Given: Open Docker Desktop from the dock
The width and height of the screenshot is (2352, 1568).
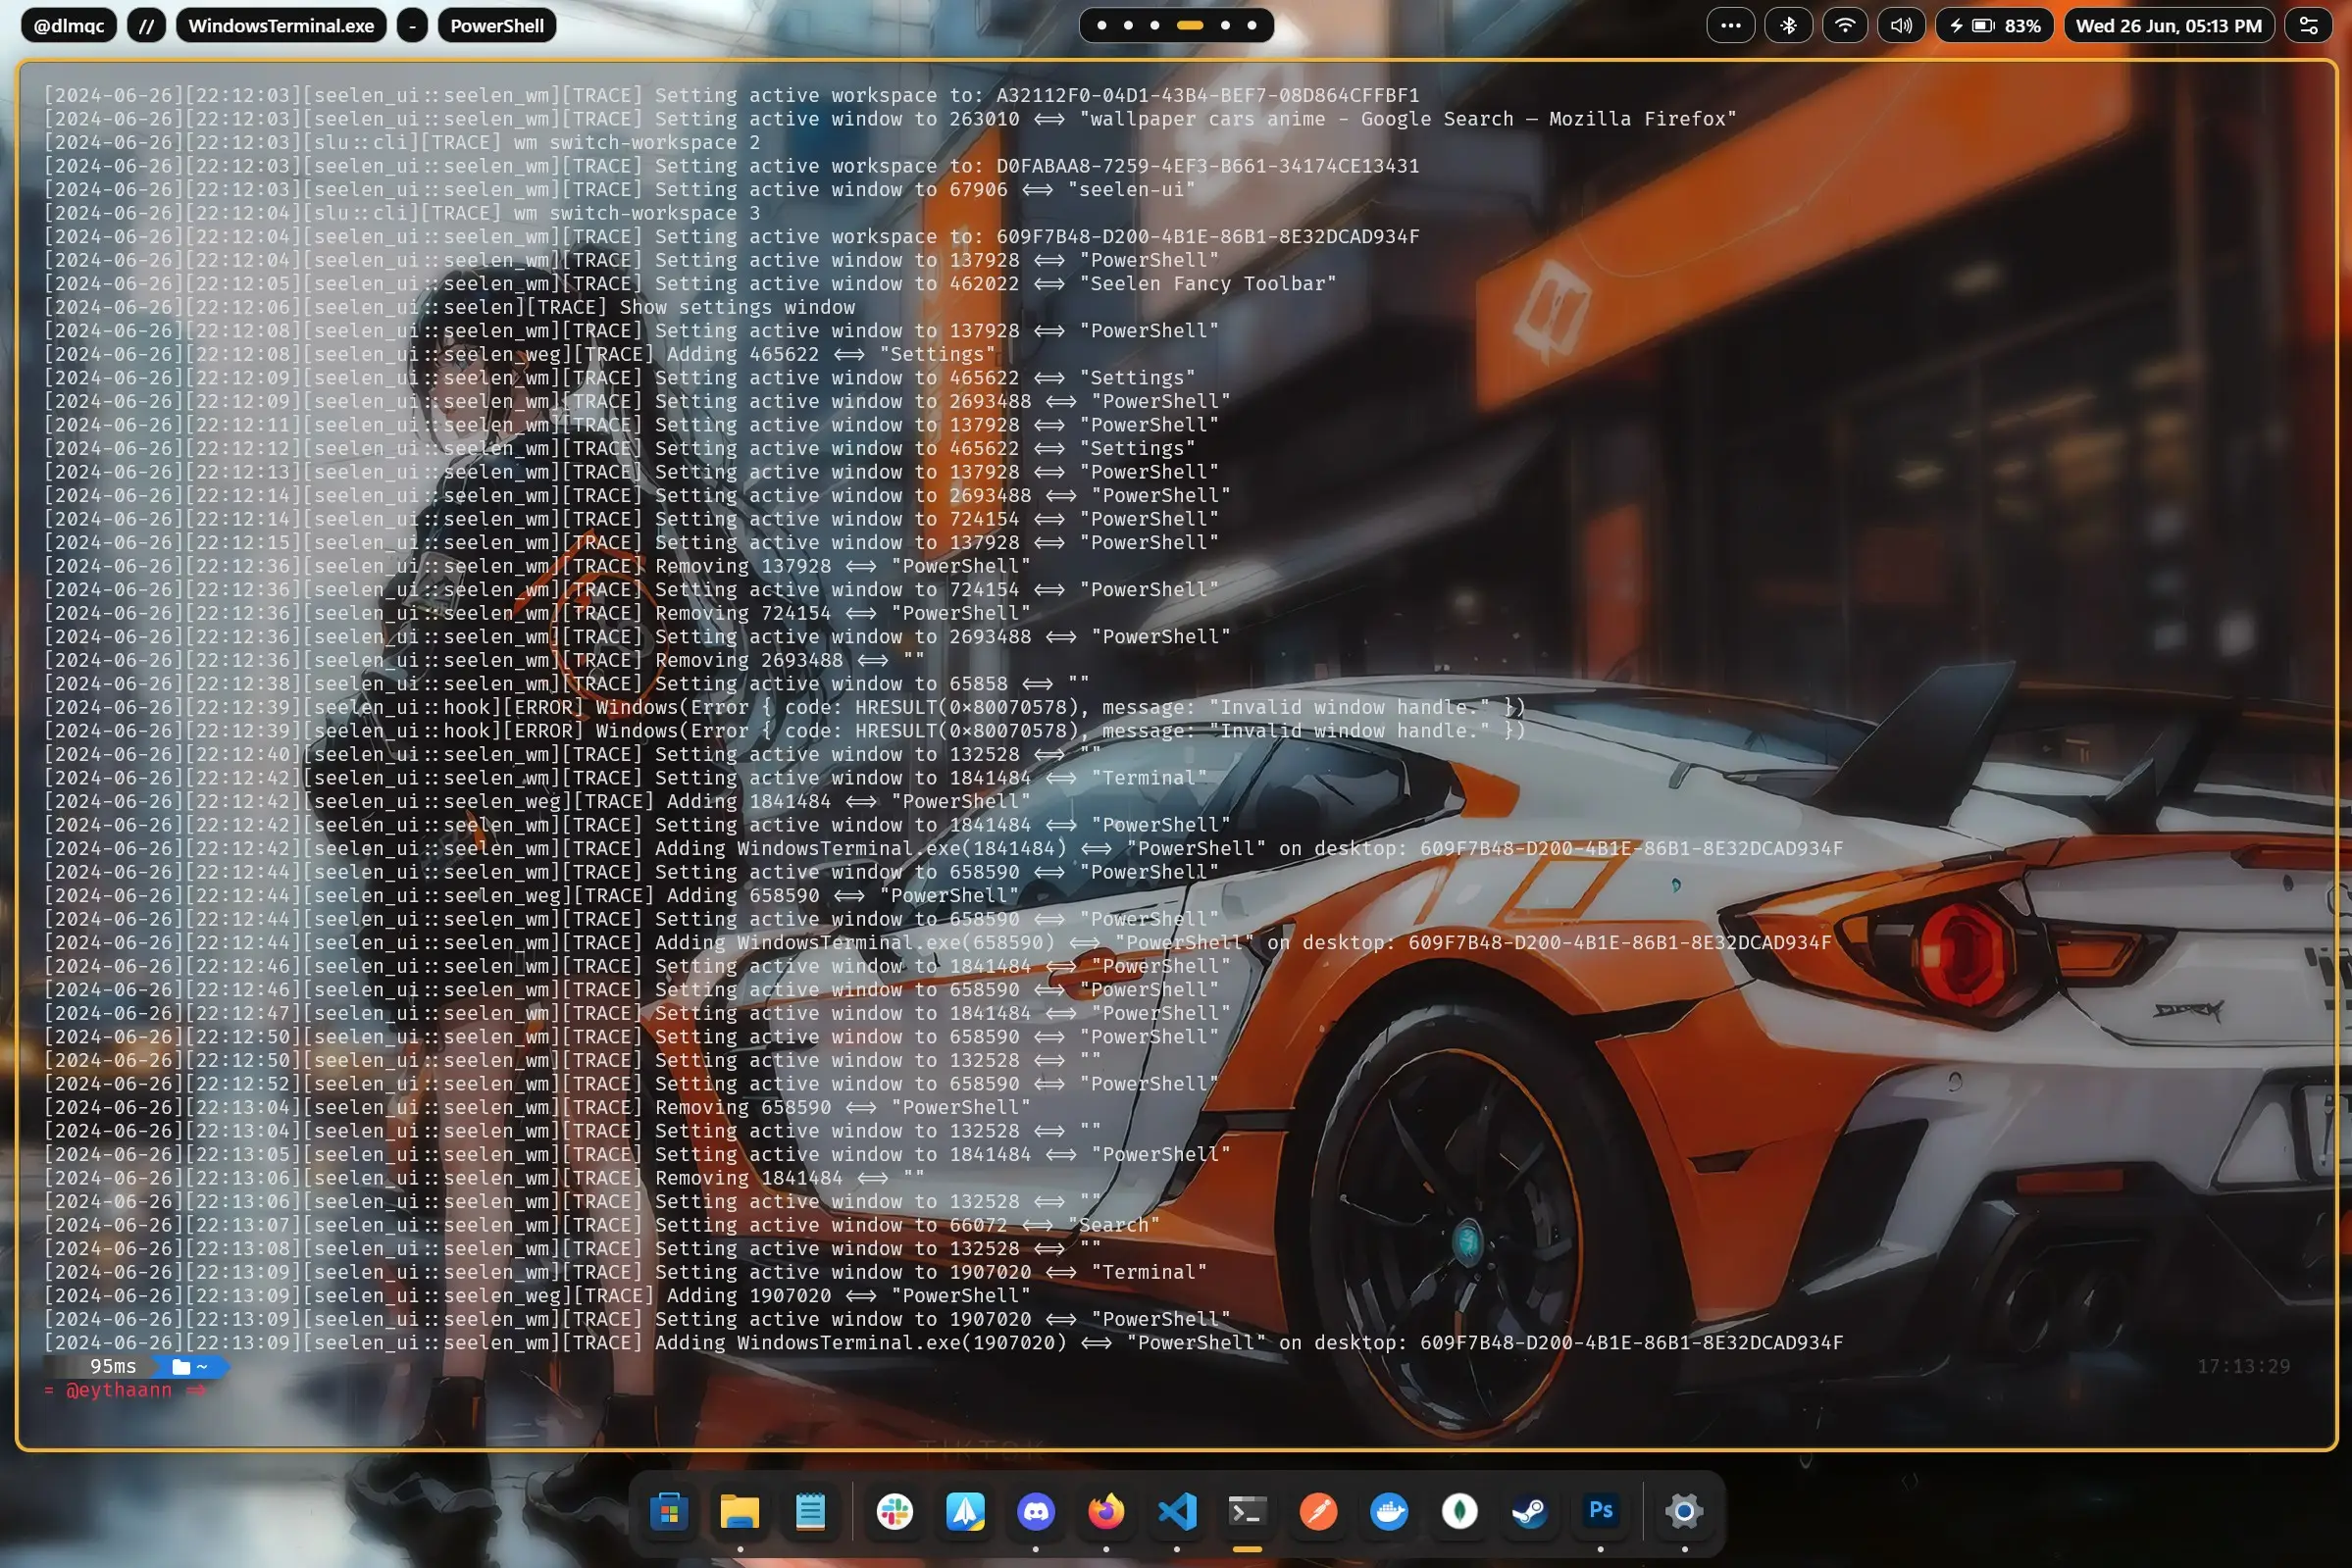Looking at the screenshot, I should point(1389,1513).
